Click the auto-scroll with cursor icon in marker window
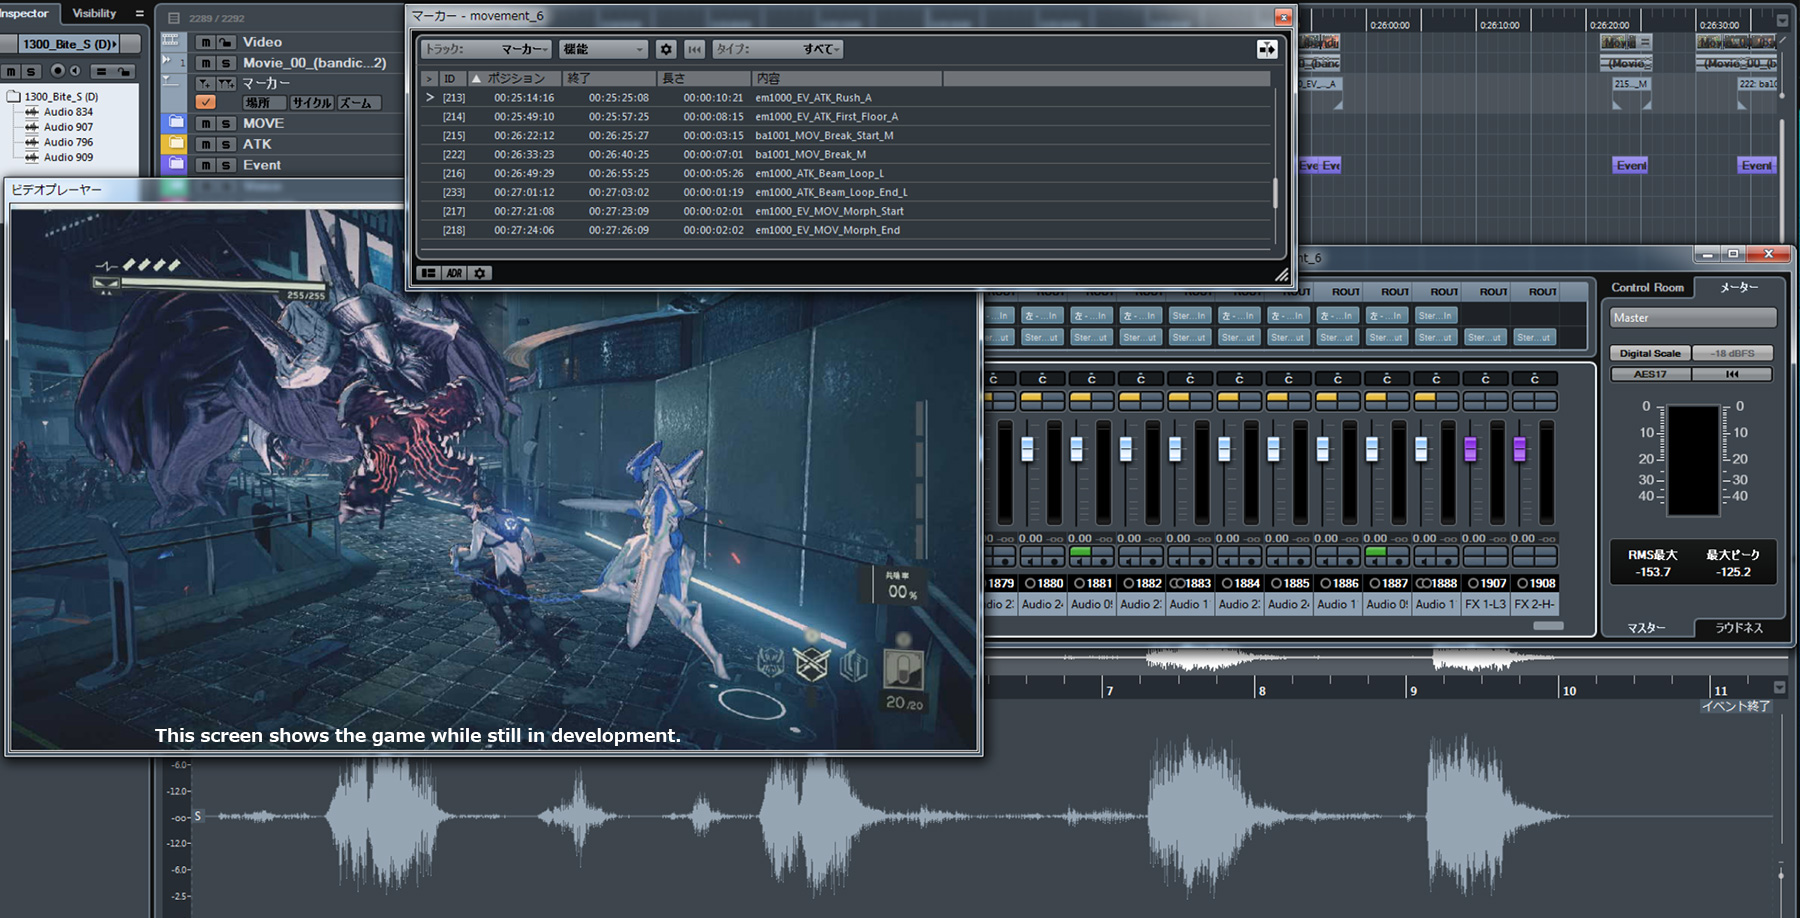The height and width of the screenshot is (918, 1800). pyautogui.click(x=1266, y=49)
